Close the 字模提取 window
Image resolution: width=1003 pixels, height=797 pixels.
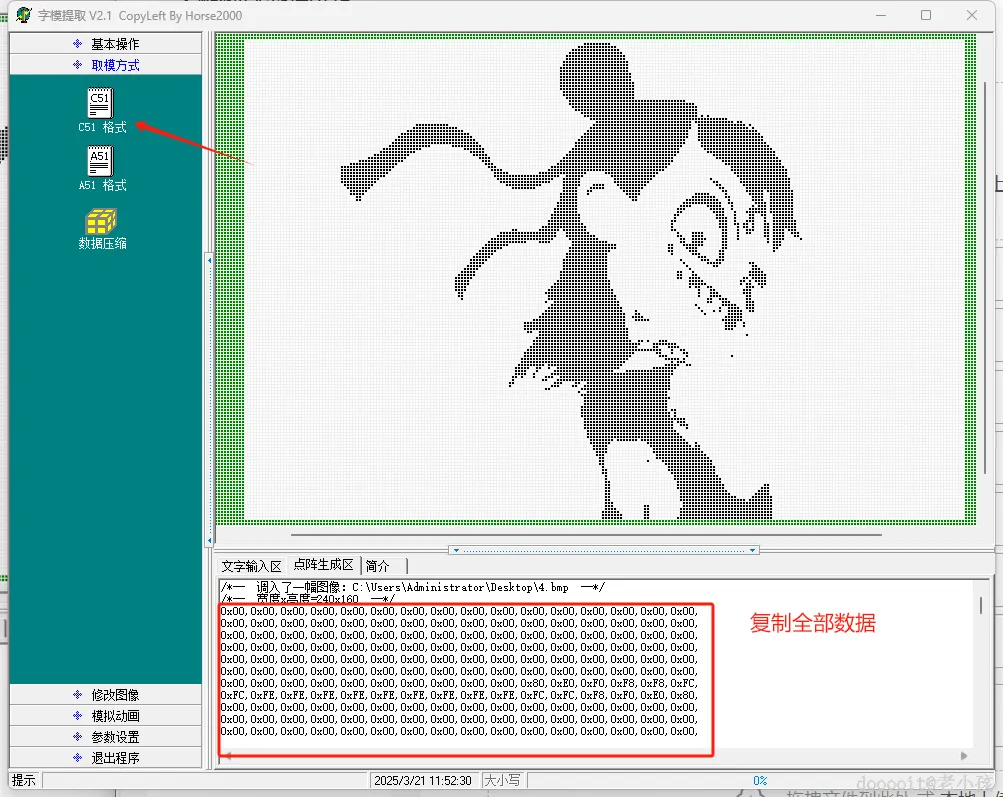point(972,15)
